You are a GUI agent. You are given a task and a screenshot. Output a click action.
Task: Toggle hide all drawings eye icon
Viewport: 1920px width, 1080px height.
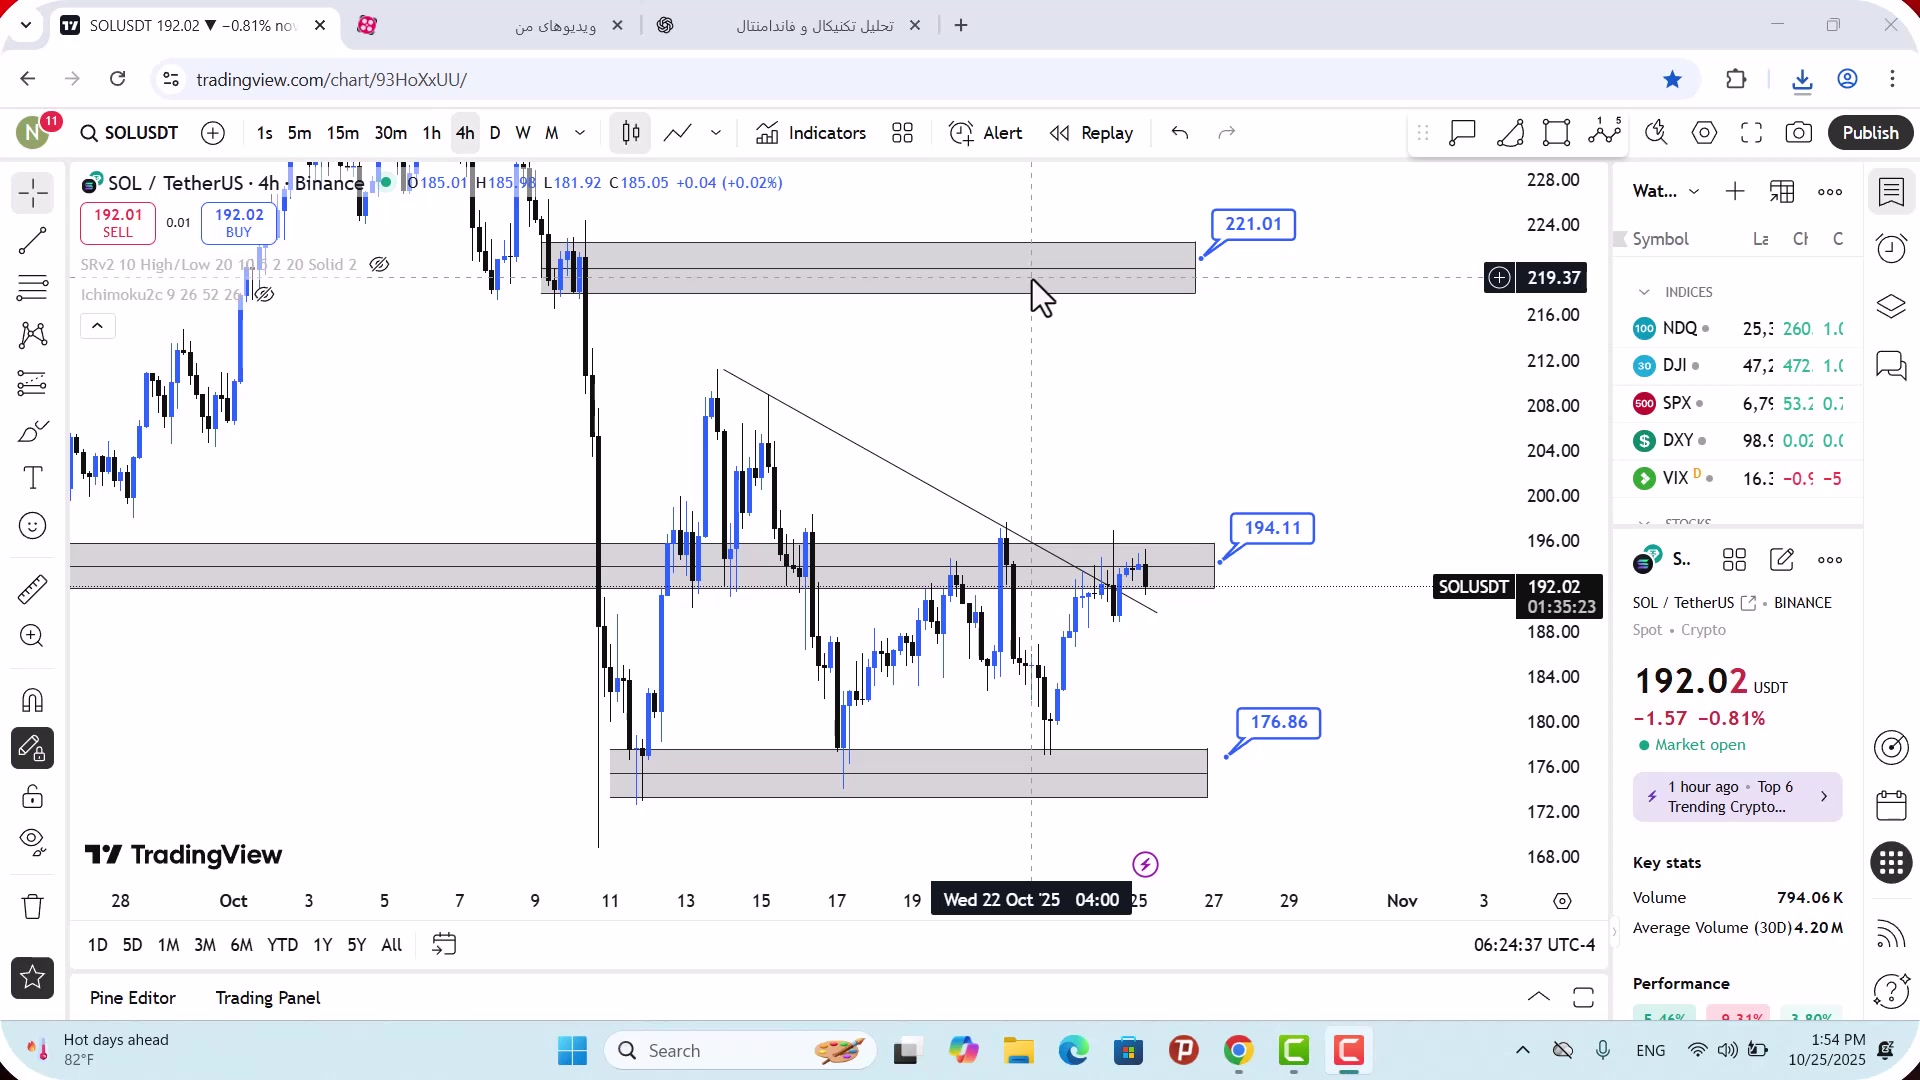(x=32, y=843)
